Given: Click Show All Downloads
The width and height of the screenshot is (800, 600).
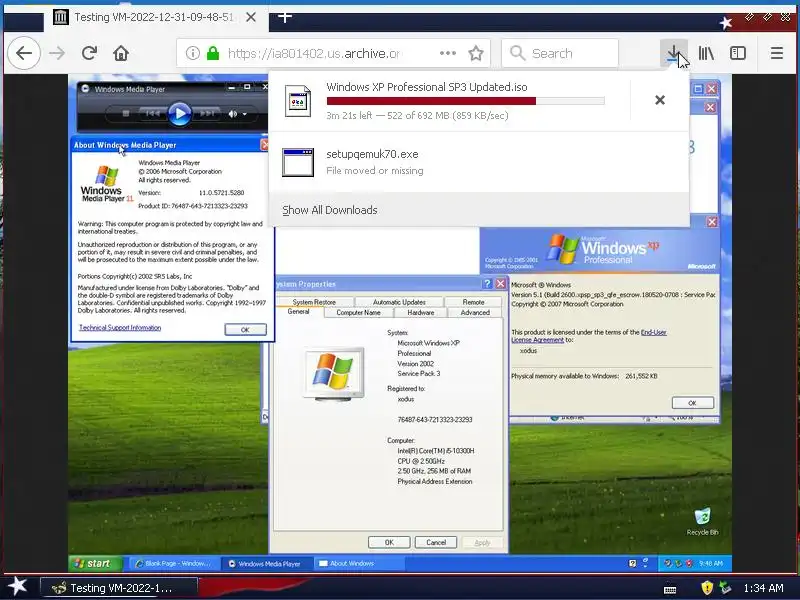Looking at the screenshot, I should [330, 210].
